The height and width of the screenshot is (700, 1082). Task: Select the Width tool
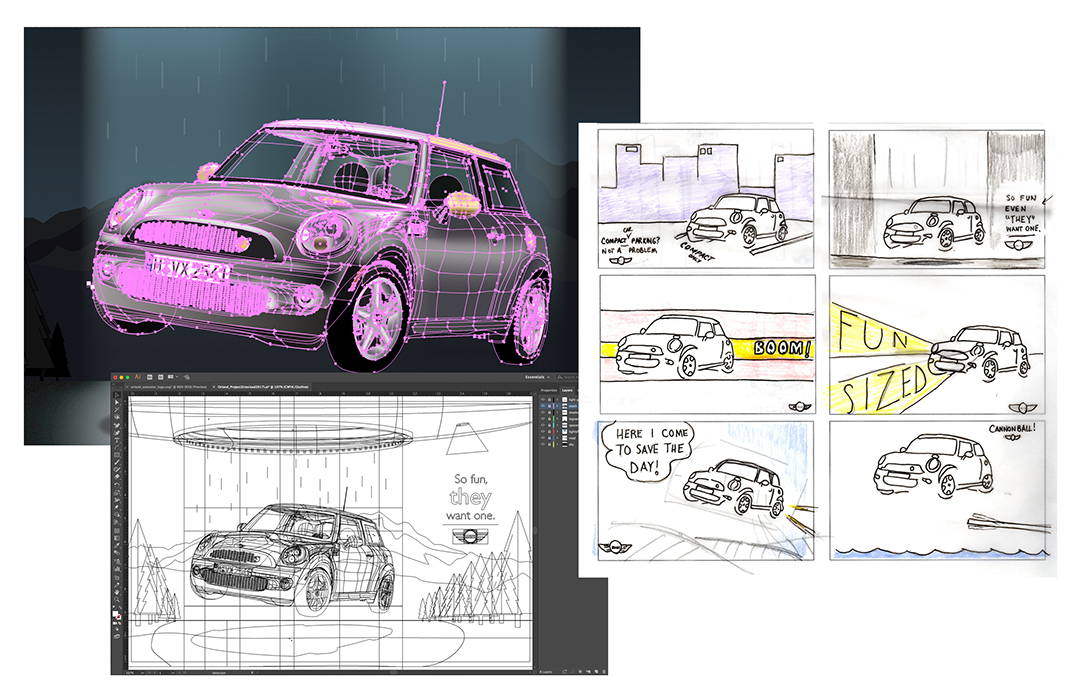coord(117,500)
